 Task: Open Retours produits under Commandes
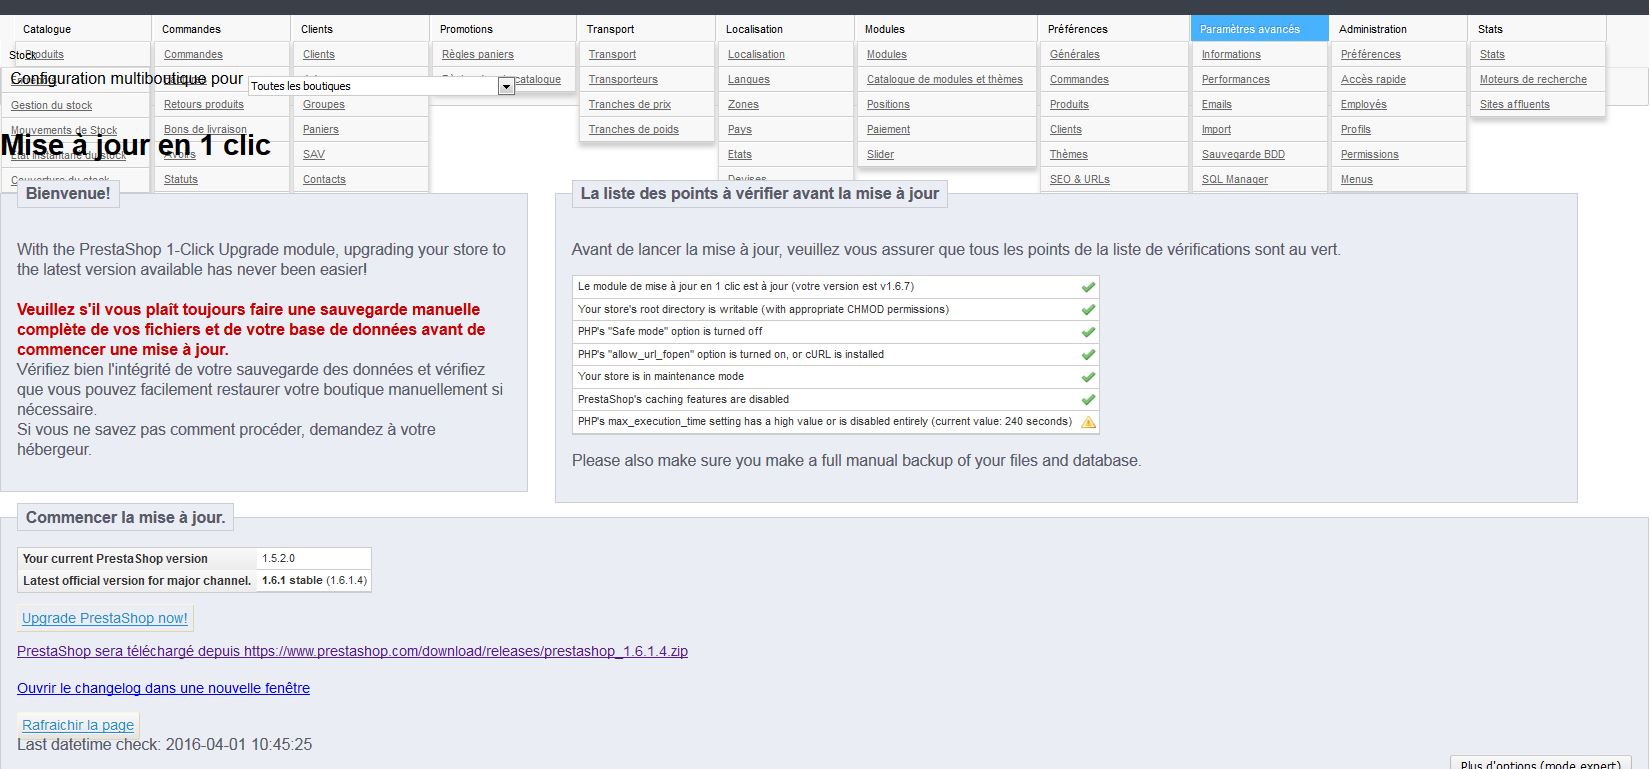(204, 104)
